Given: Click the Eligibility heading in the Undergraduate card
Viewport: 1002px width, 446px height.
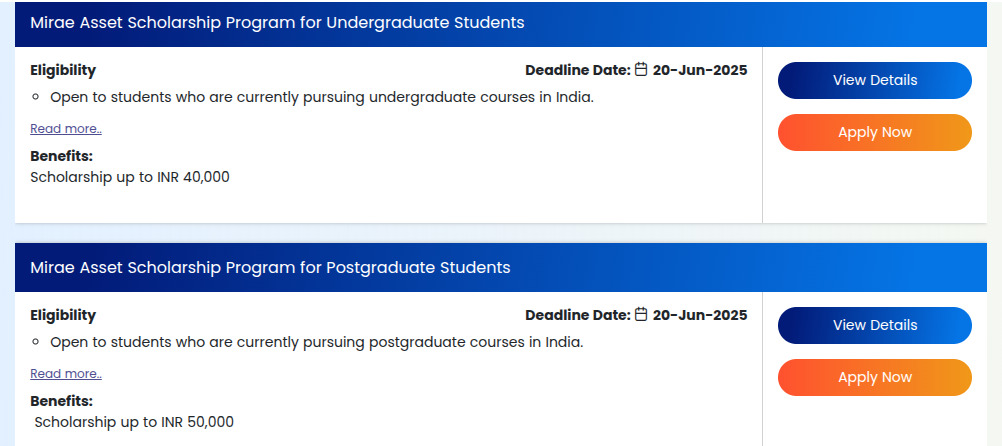Looking at the screenshot, I should tap(63, 70).
